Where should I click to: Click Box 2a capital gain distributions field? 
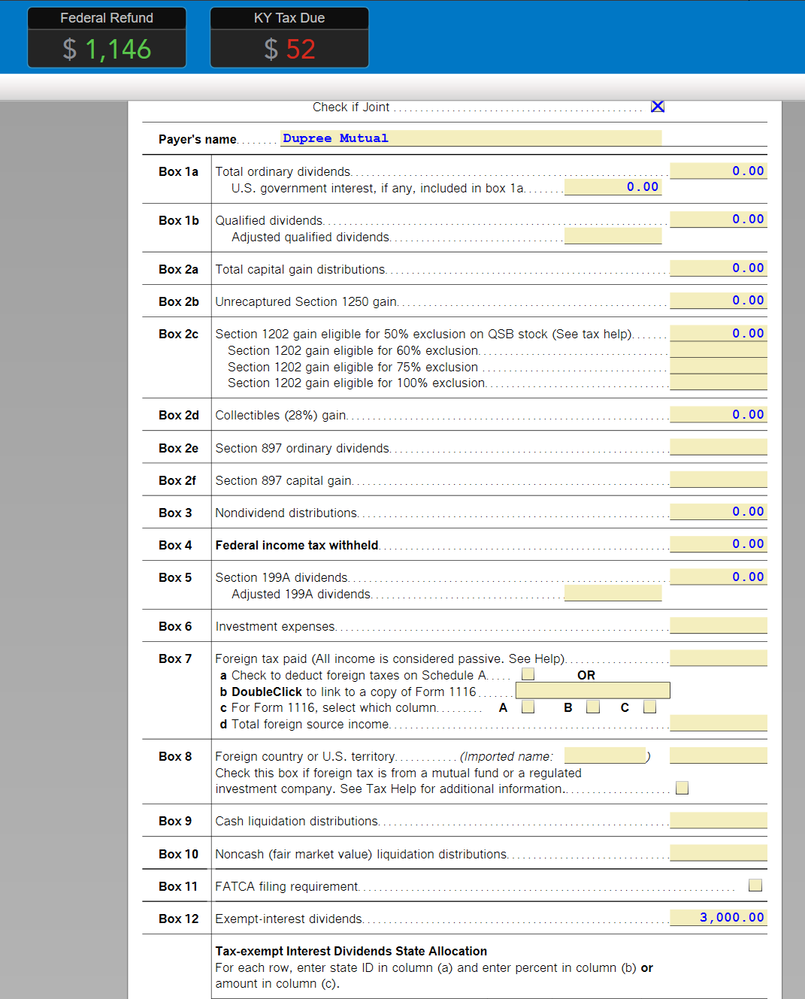click(x=718, y=268)
